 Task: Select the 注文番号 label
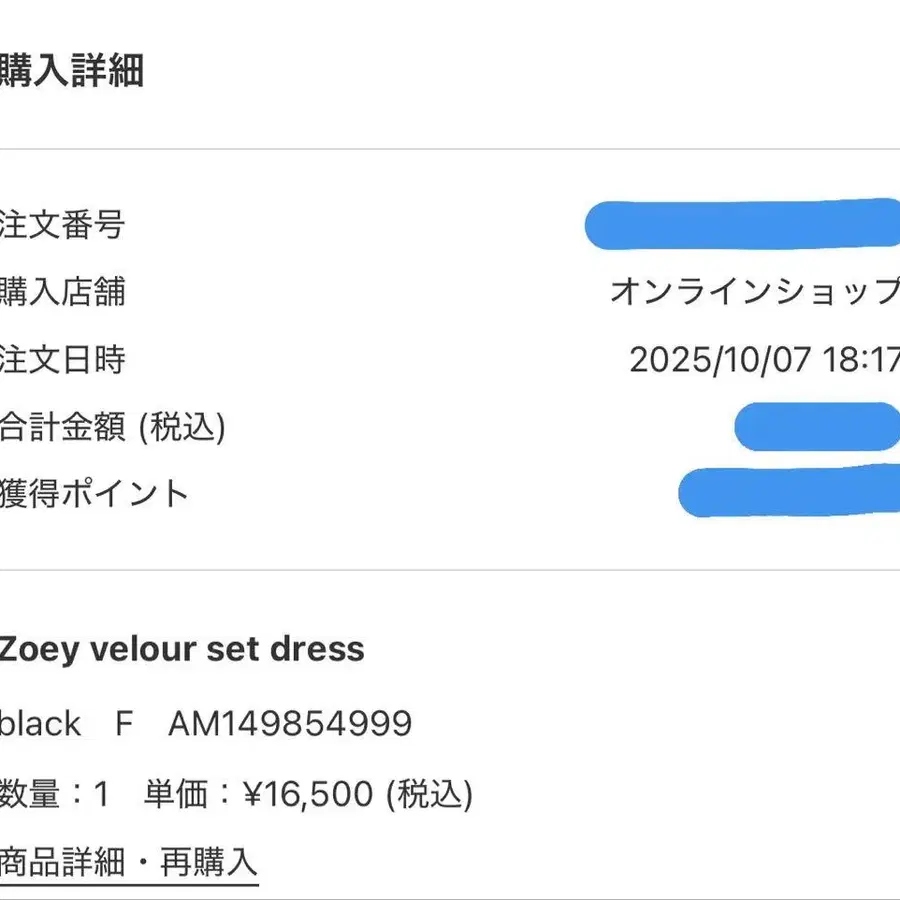tap(63, 224)
